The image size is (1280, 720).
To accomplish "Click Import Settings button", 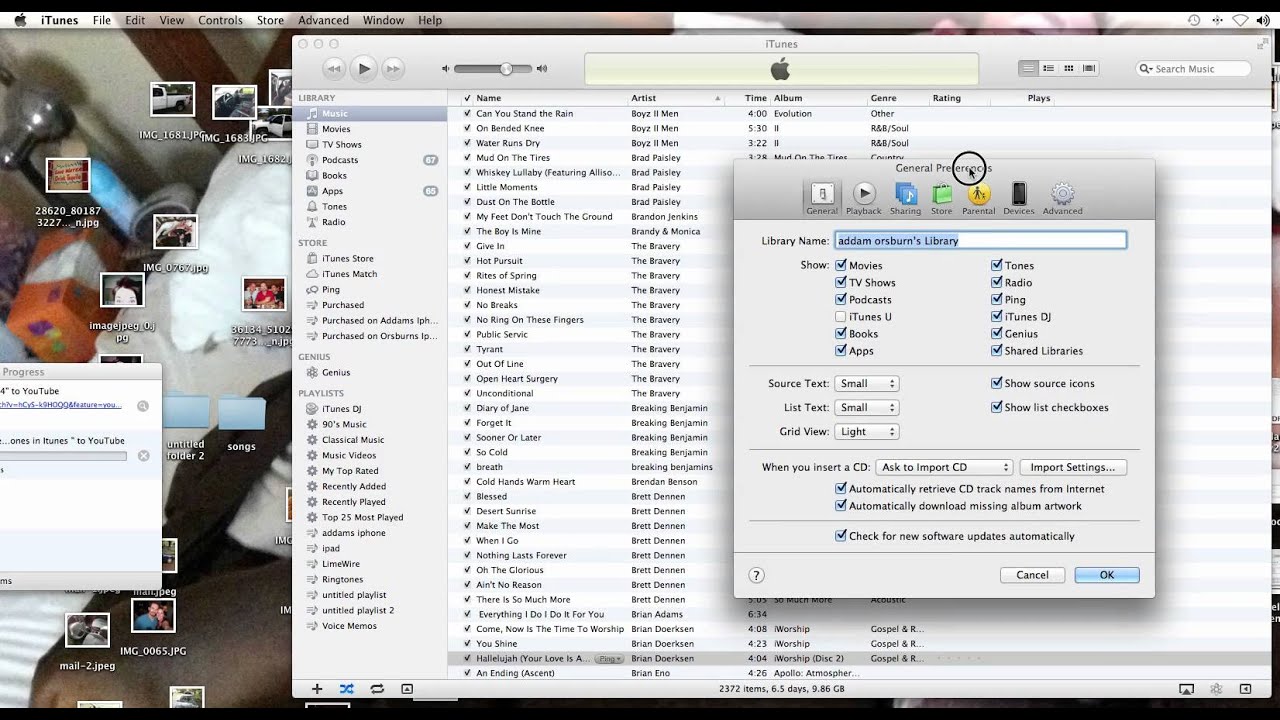I will pos(1073,467).
